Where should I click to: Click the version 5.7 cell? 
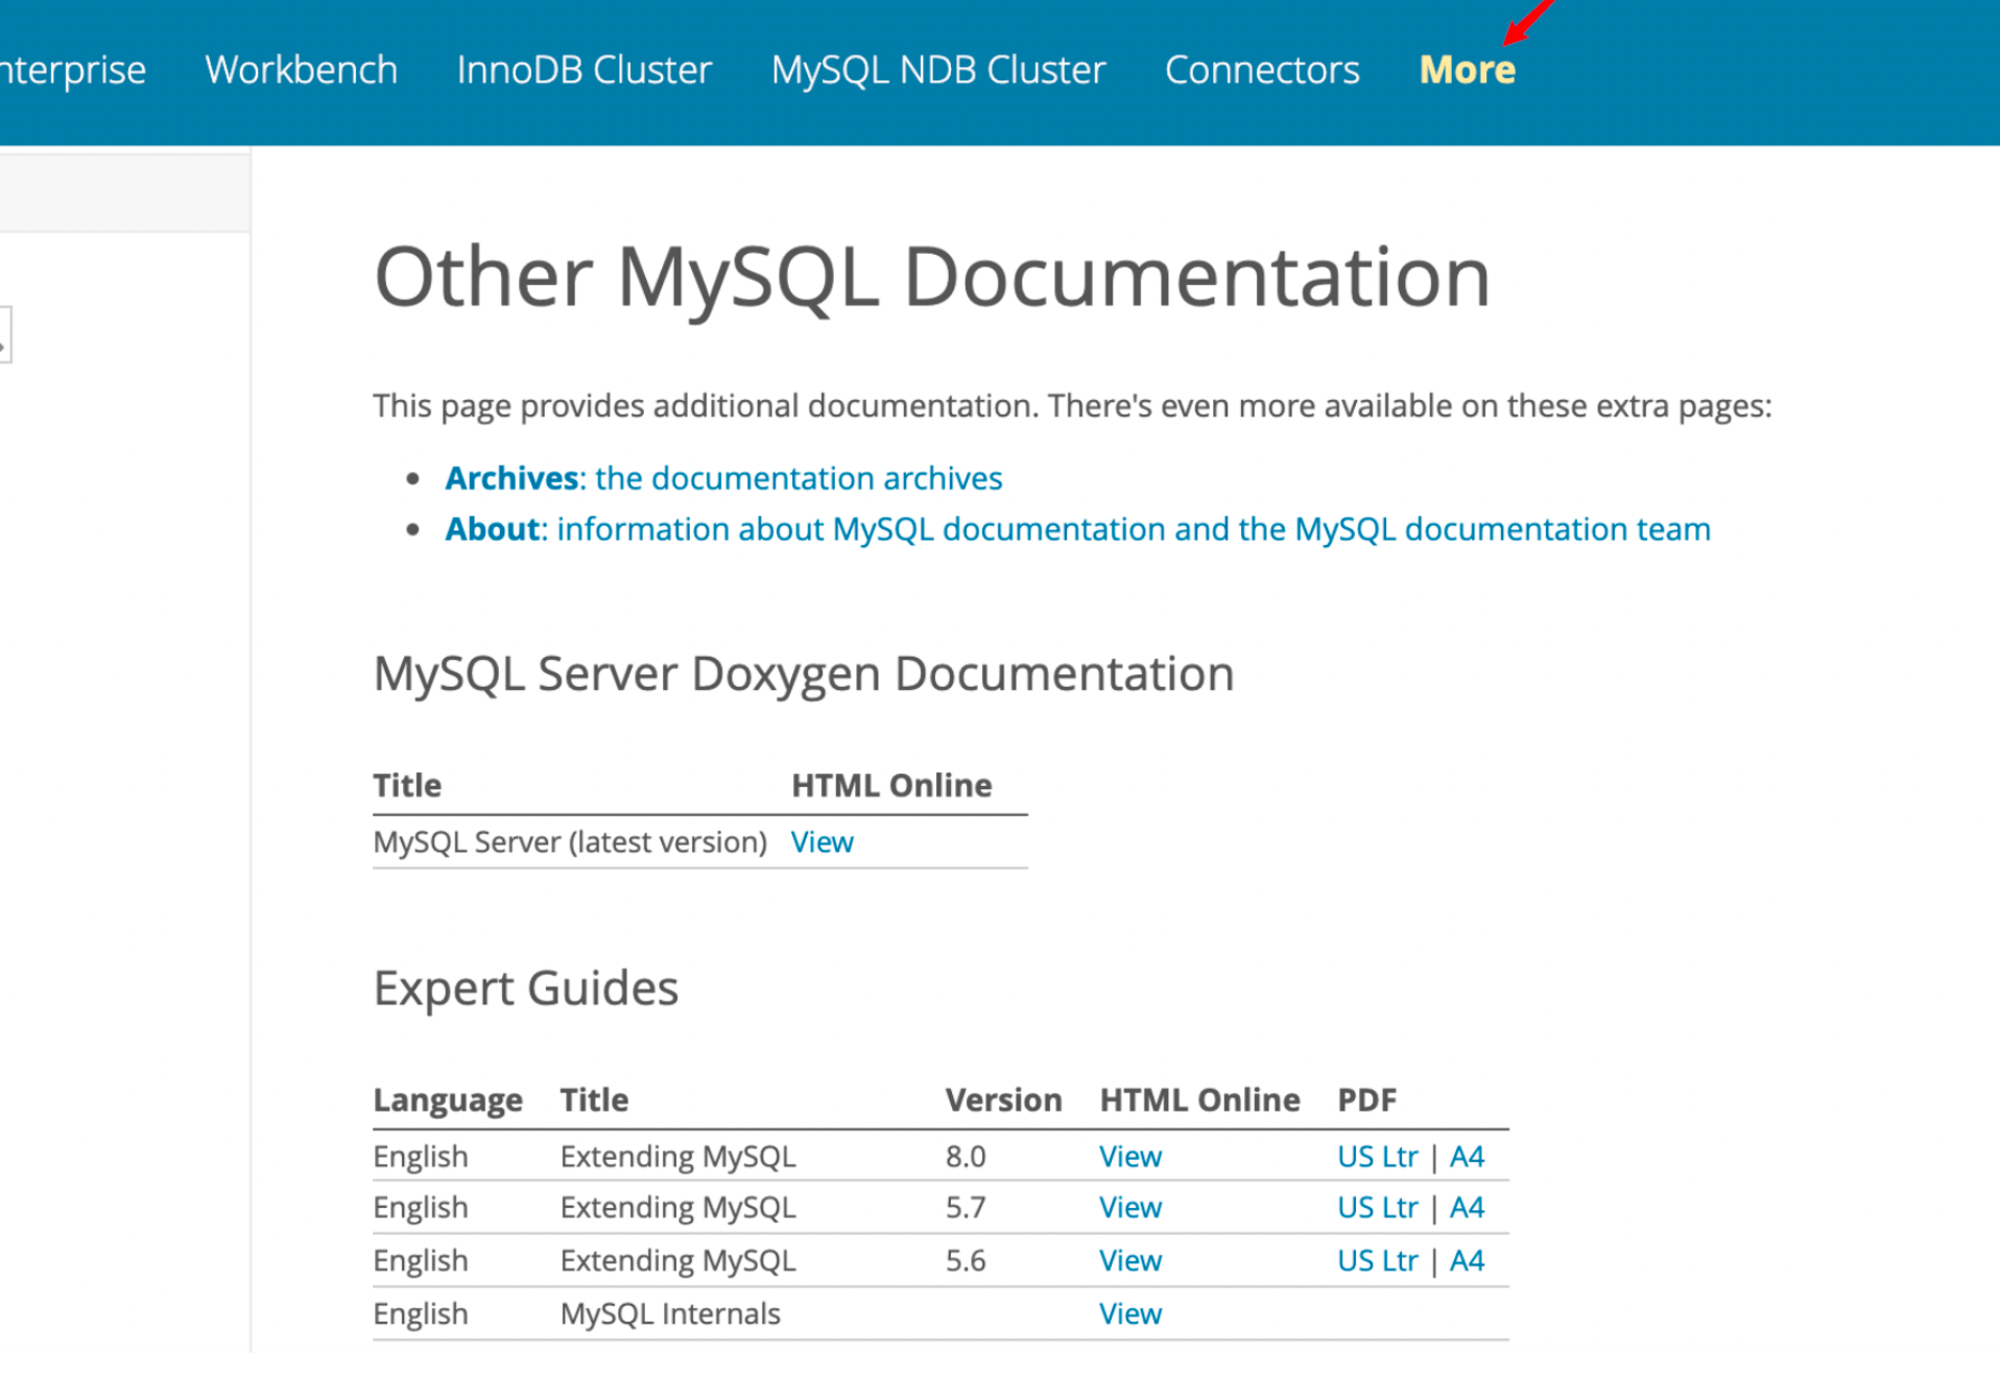tap(966, 1207)
